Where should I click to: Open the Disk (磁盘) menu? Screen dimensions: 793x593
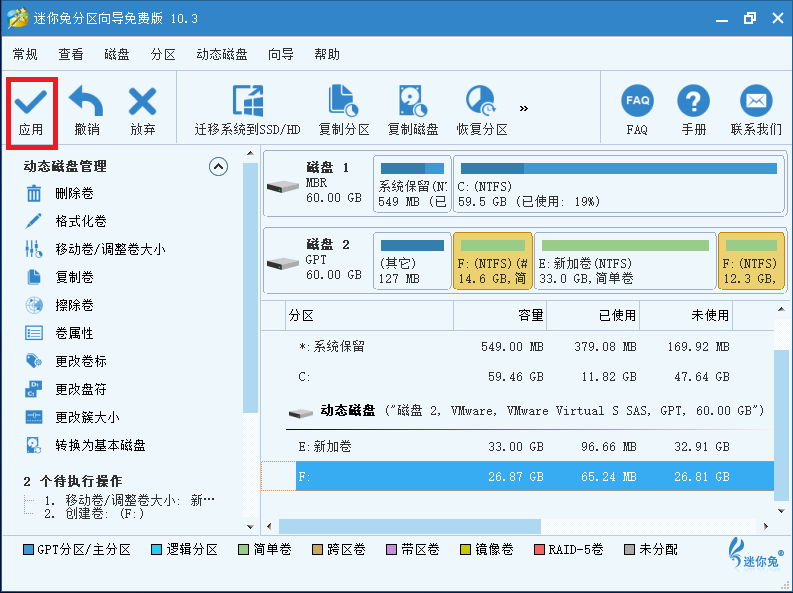click(117, 54)
